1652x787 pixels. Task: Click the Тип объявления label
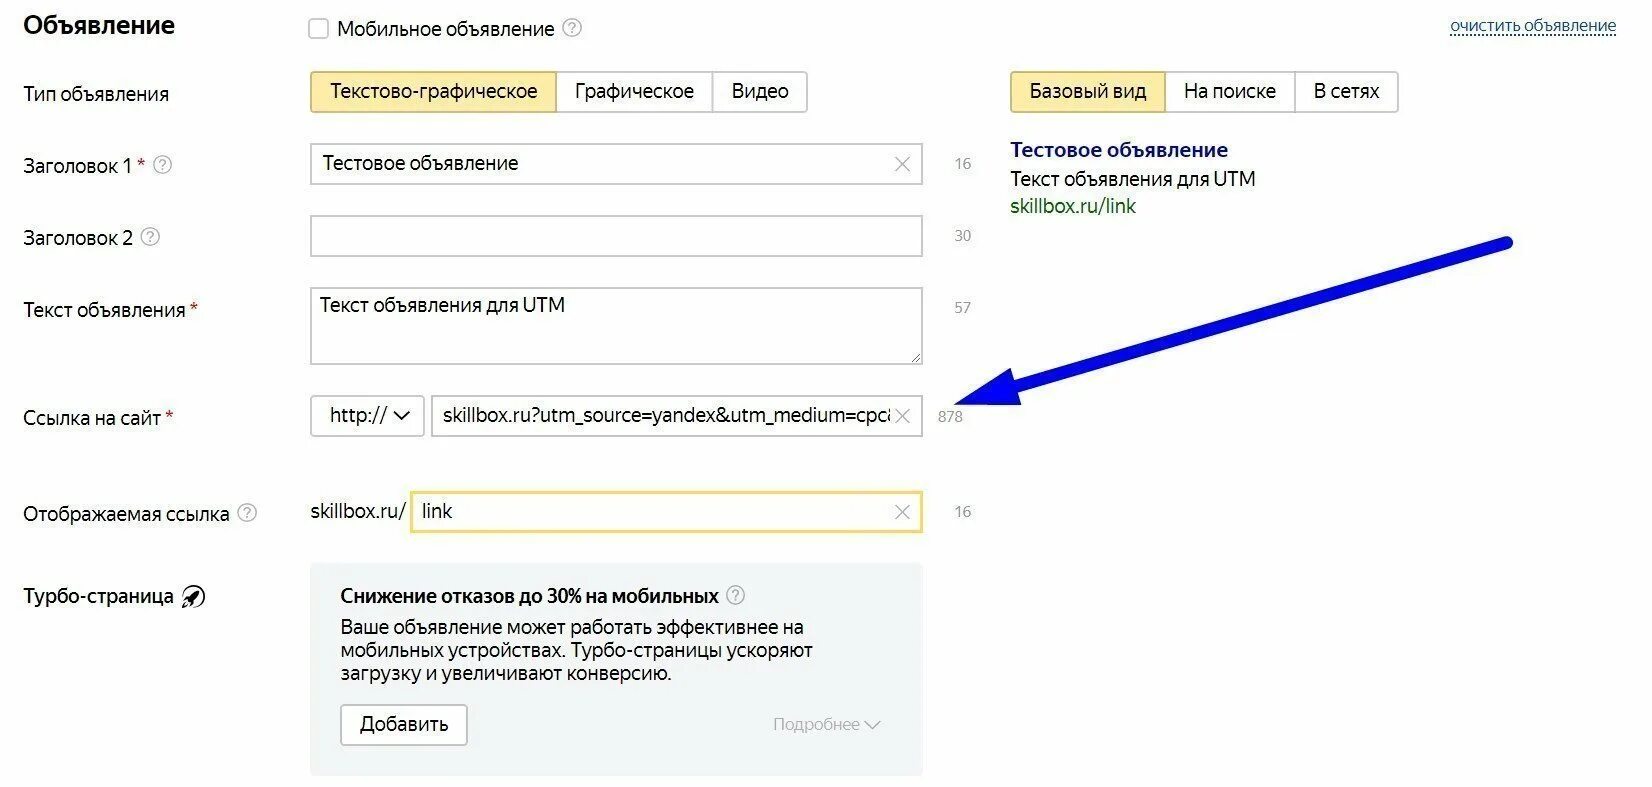point(96,94)
